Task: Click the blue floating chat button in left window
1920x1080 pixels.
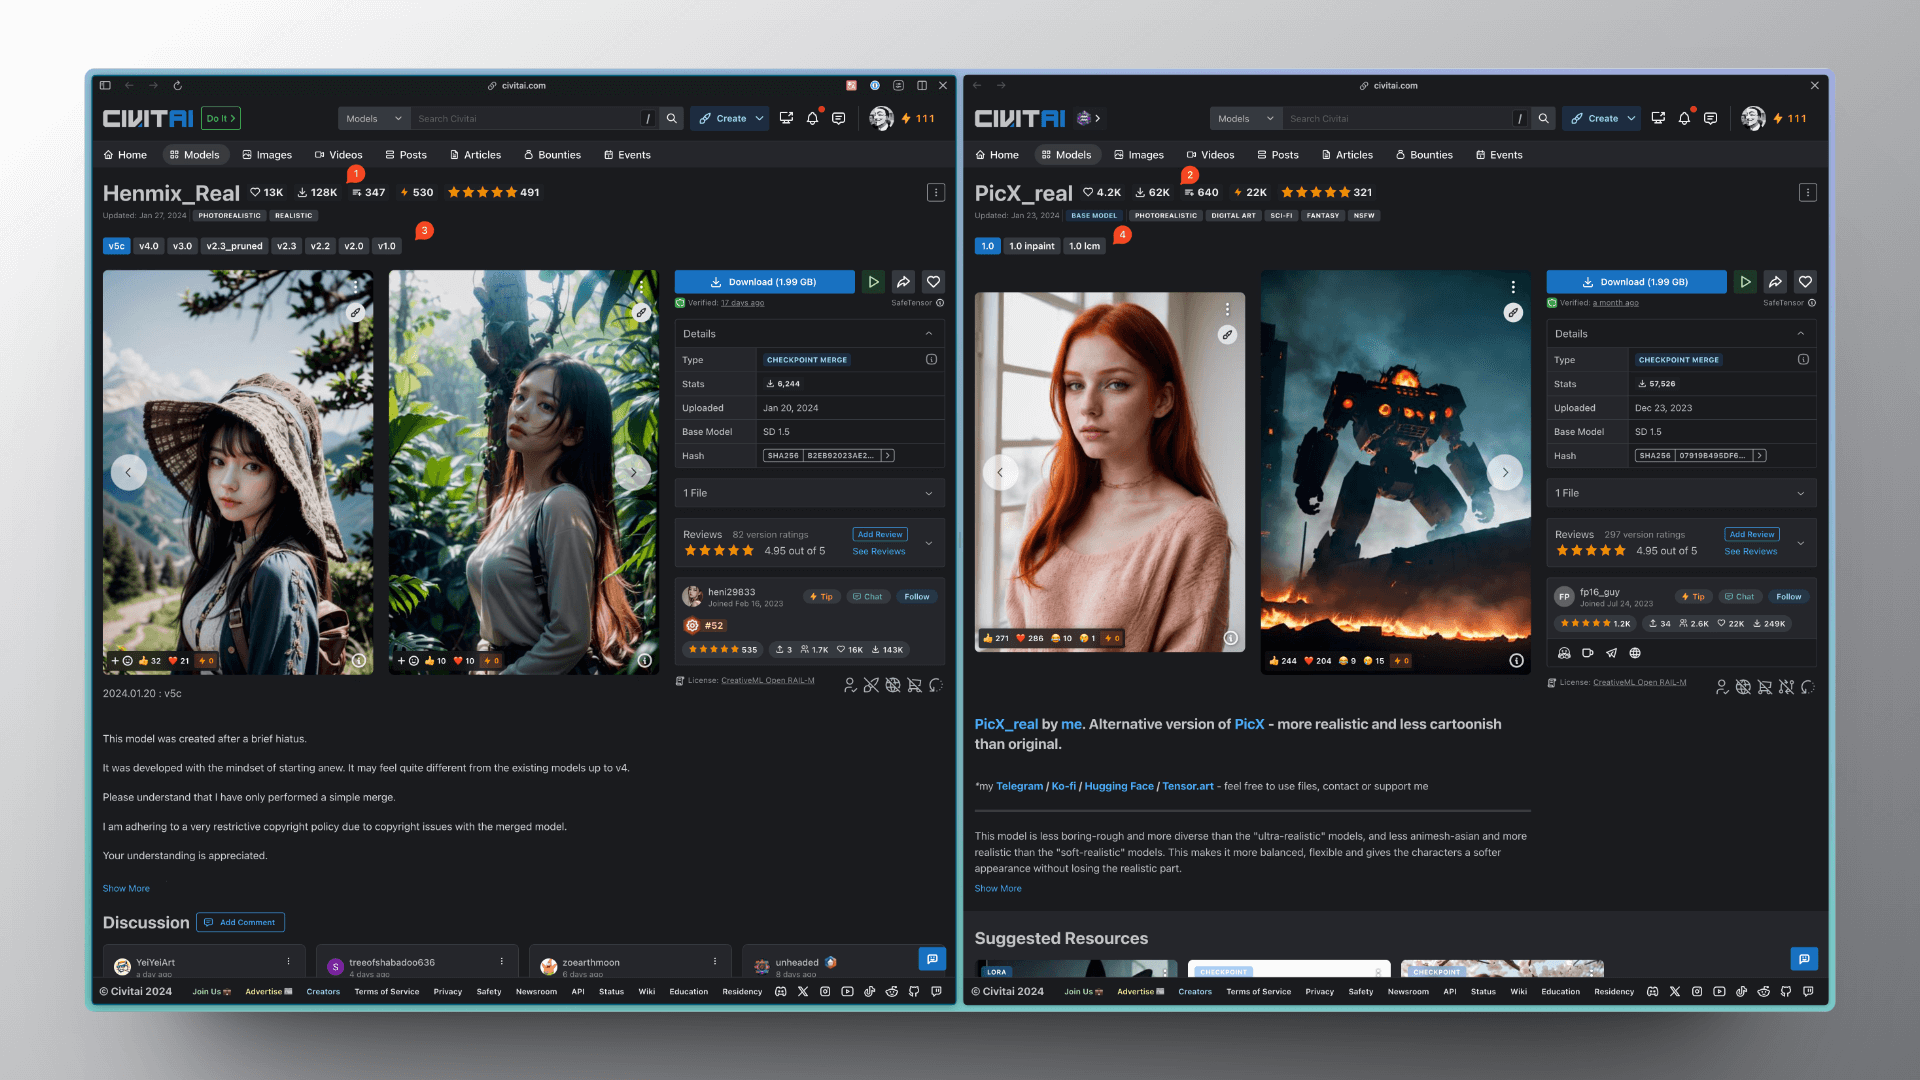Action: (932, 959)
